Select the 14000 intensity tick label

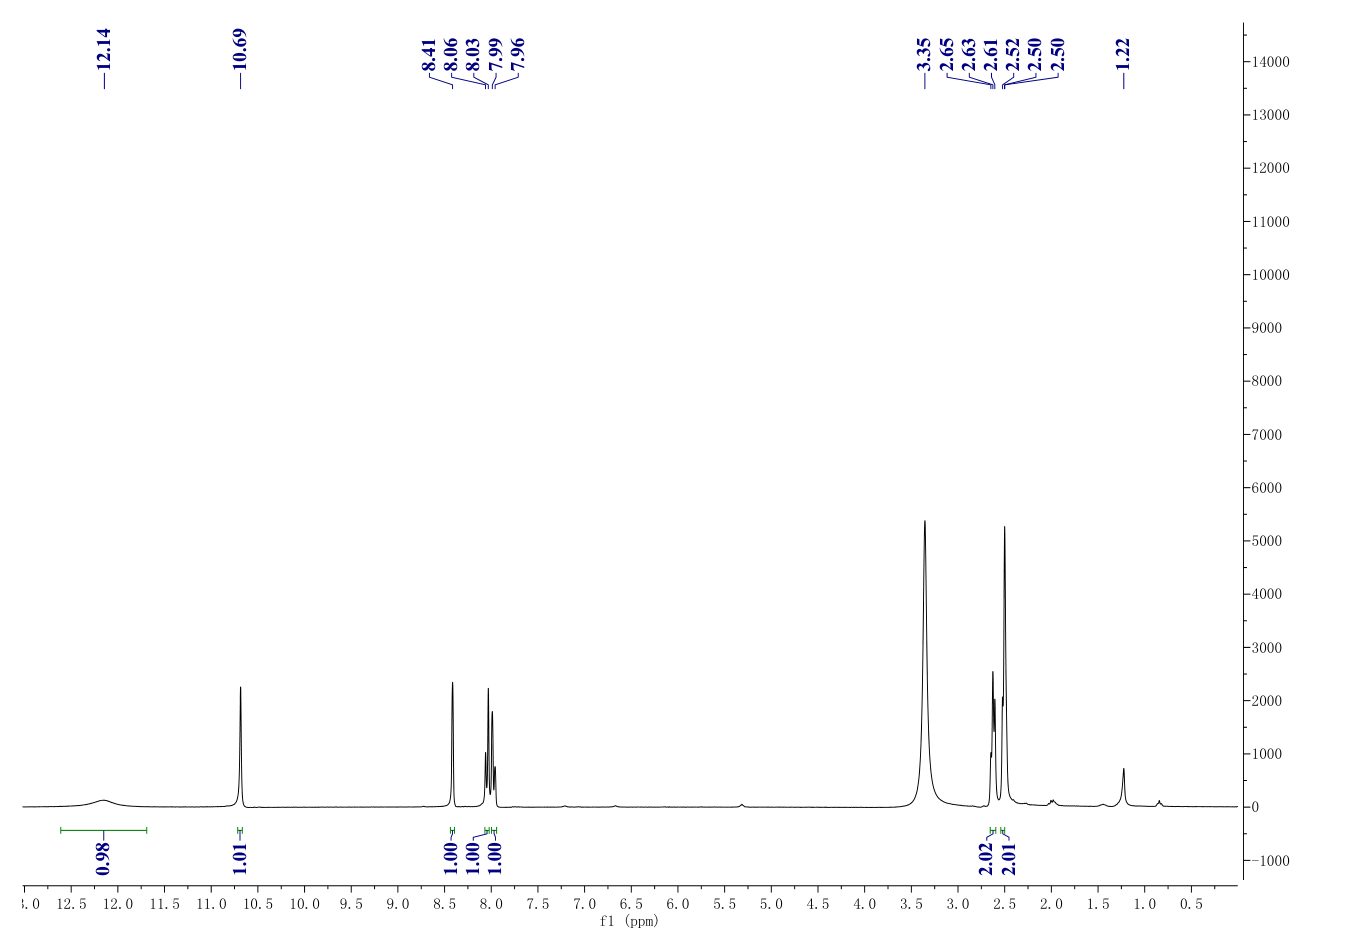[x=1269, y=62]
